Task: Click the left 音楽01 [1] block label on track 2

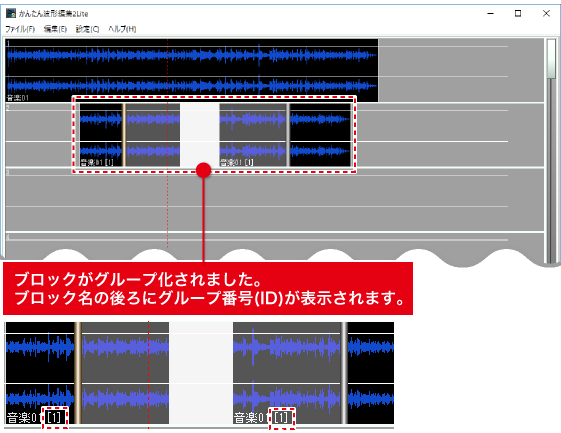Action: (97, 162)
